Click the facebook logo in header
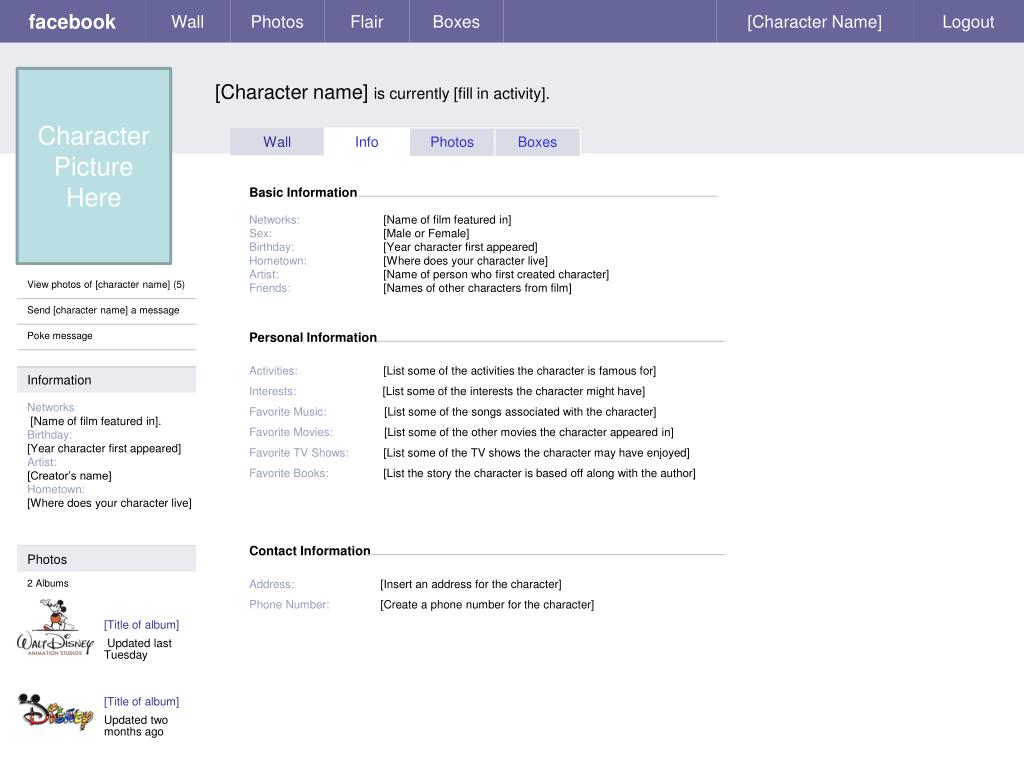 72,22
